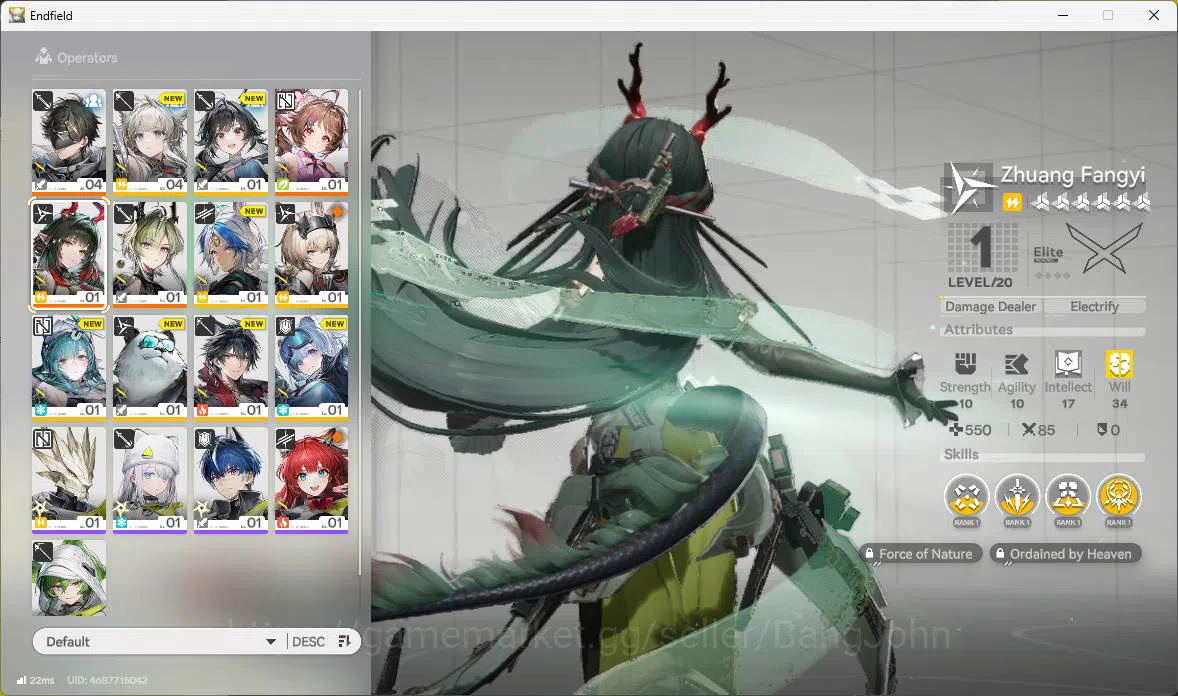
Task: Click the defense shield icon showing 0
Action: pos(1101,429)
